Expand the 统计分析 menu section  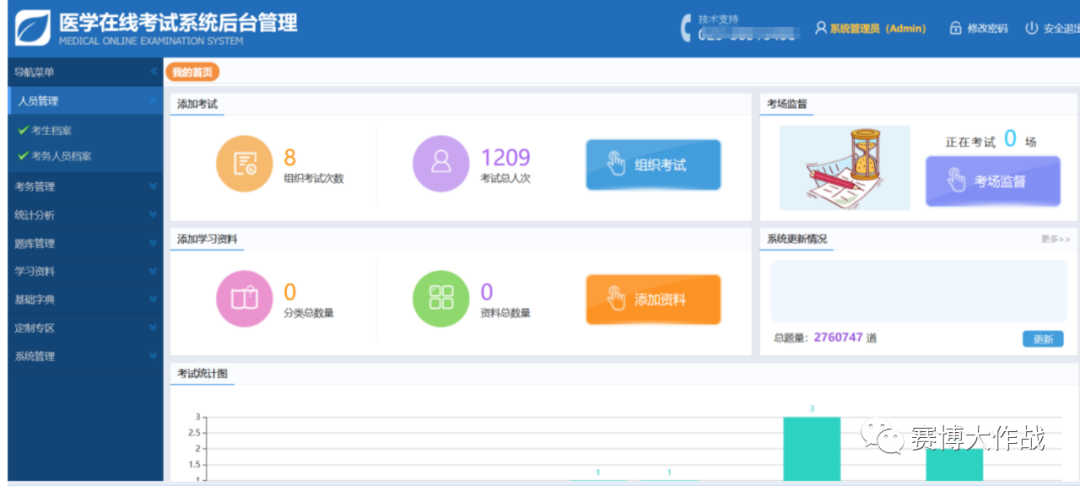153,215
